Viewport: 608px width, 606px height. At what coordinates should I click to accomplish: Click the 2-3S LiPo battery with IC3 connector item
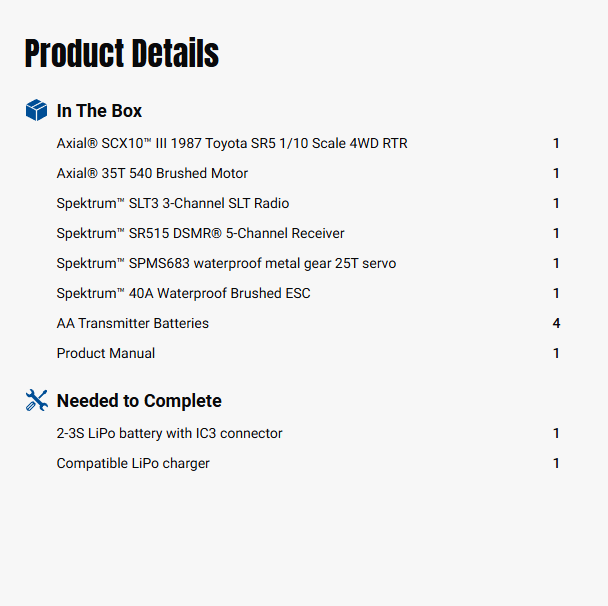pyautogui.click(x=169, y=434)
